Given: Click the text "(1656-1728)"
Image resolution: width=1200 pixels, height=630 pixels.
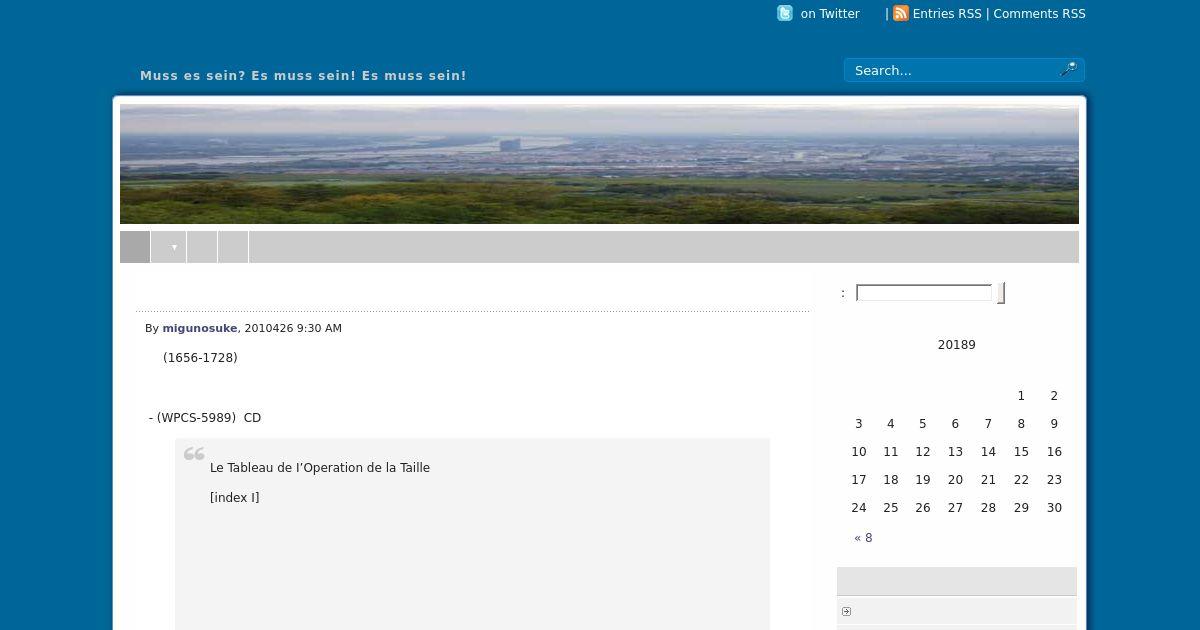Looking at the screenshot, I should 200,358.
